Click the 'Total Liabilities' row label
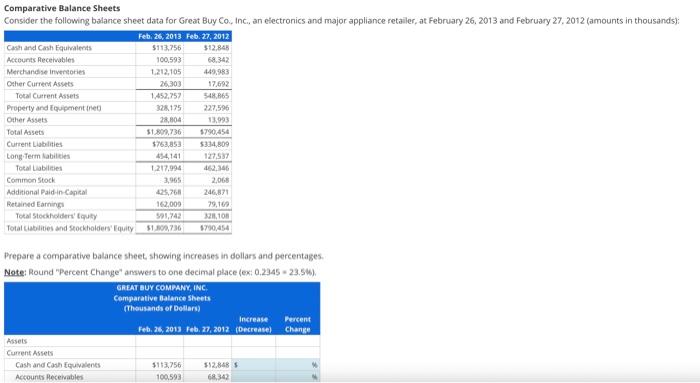Screen dimensions: 700x383 tap(39, 168)
